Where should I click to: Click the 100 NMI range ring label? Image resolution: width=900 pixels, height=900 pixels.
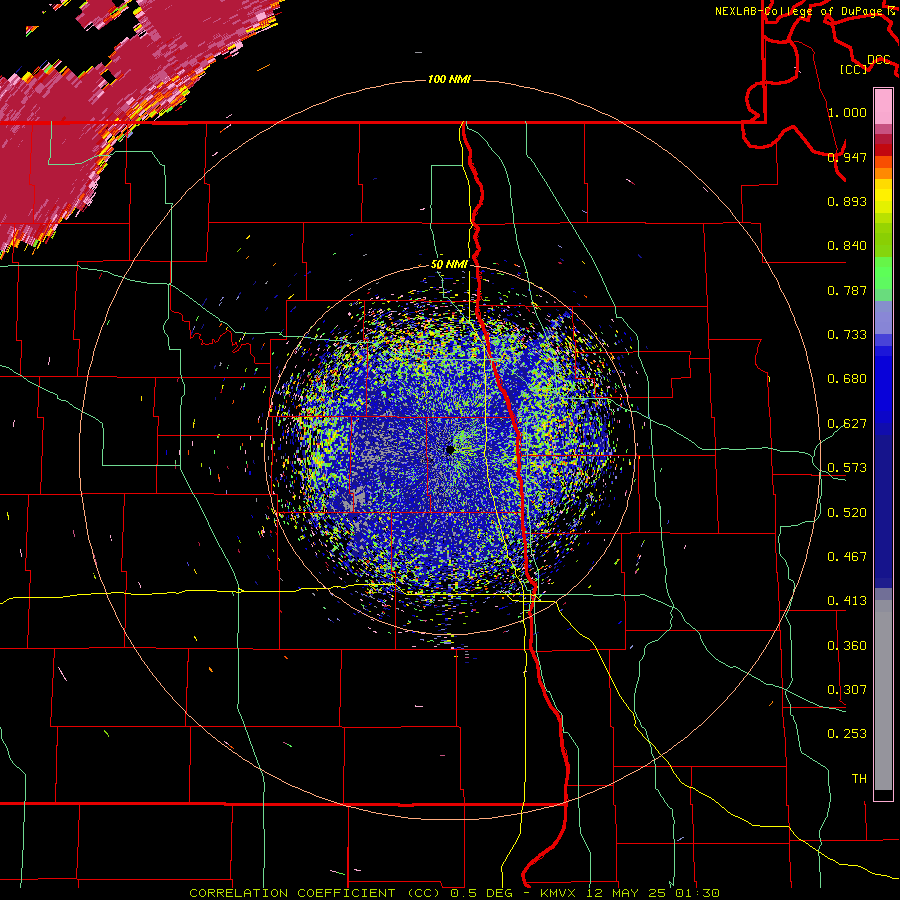pos(449,79)
